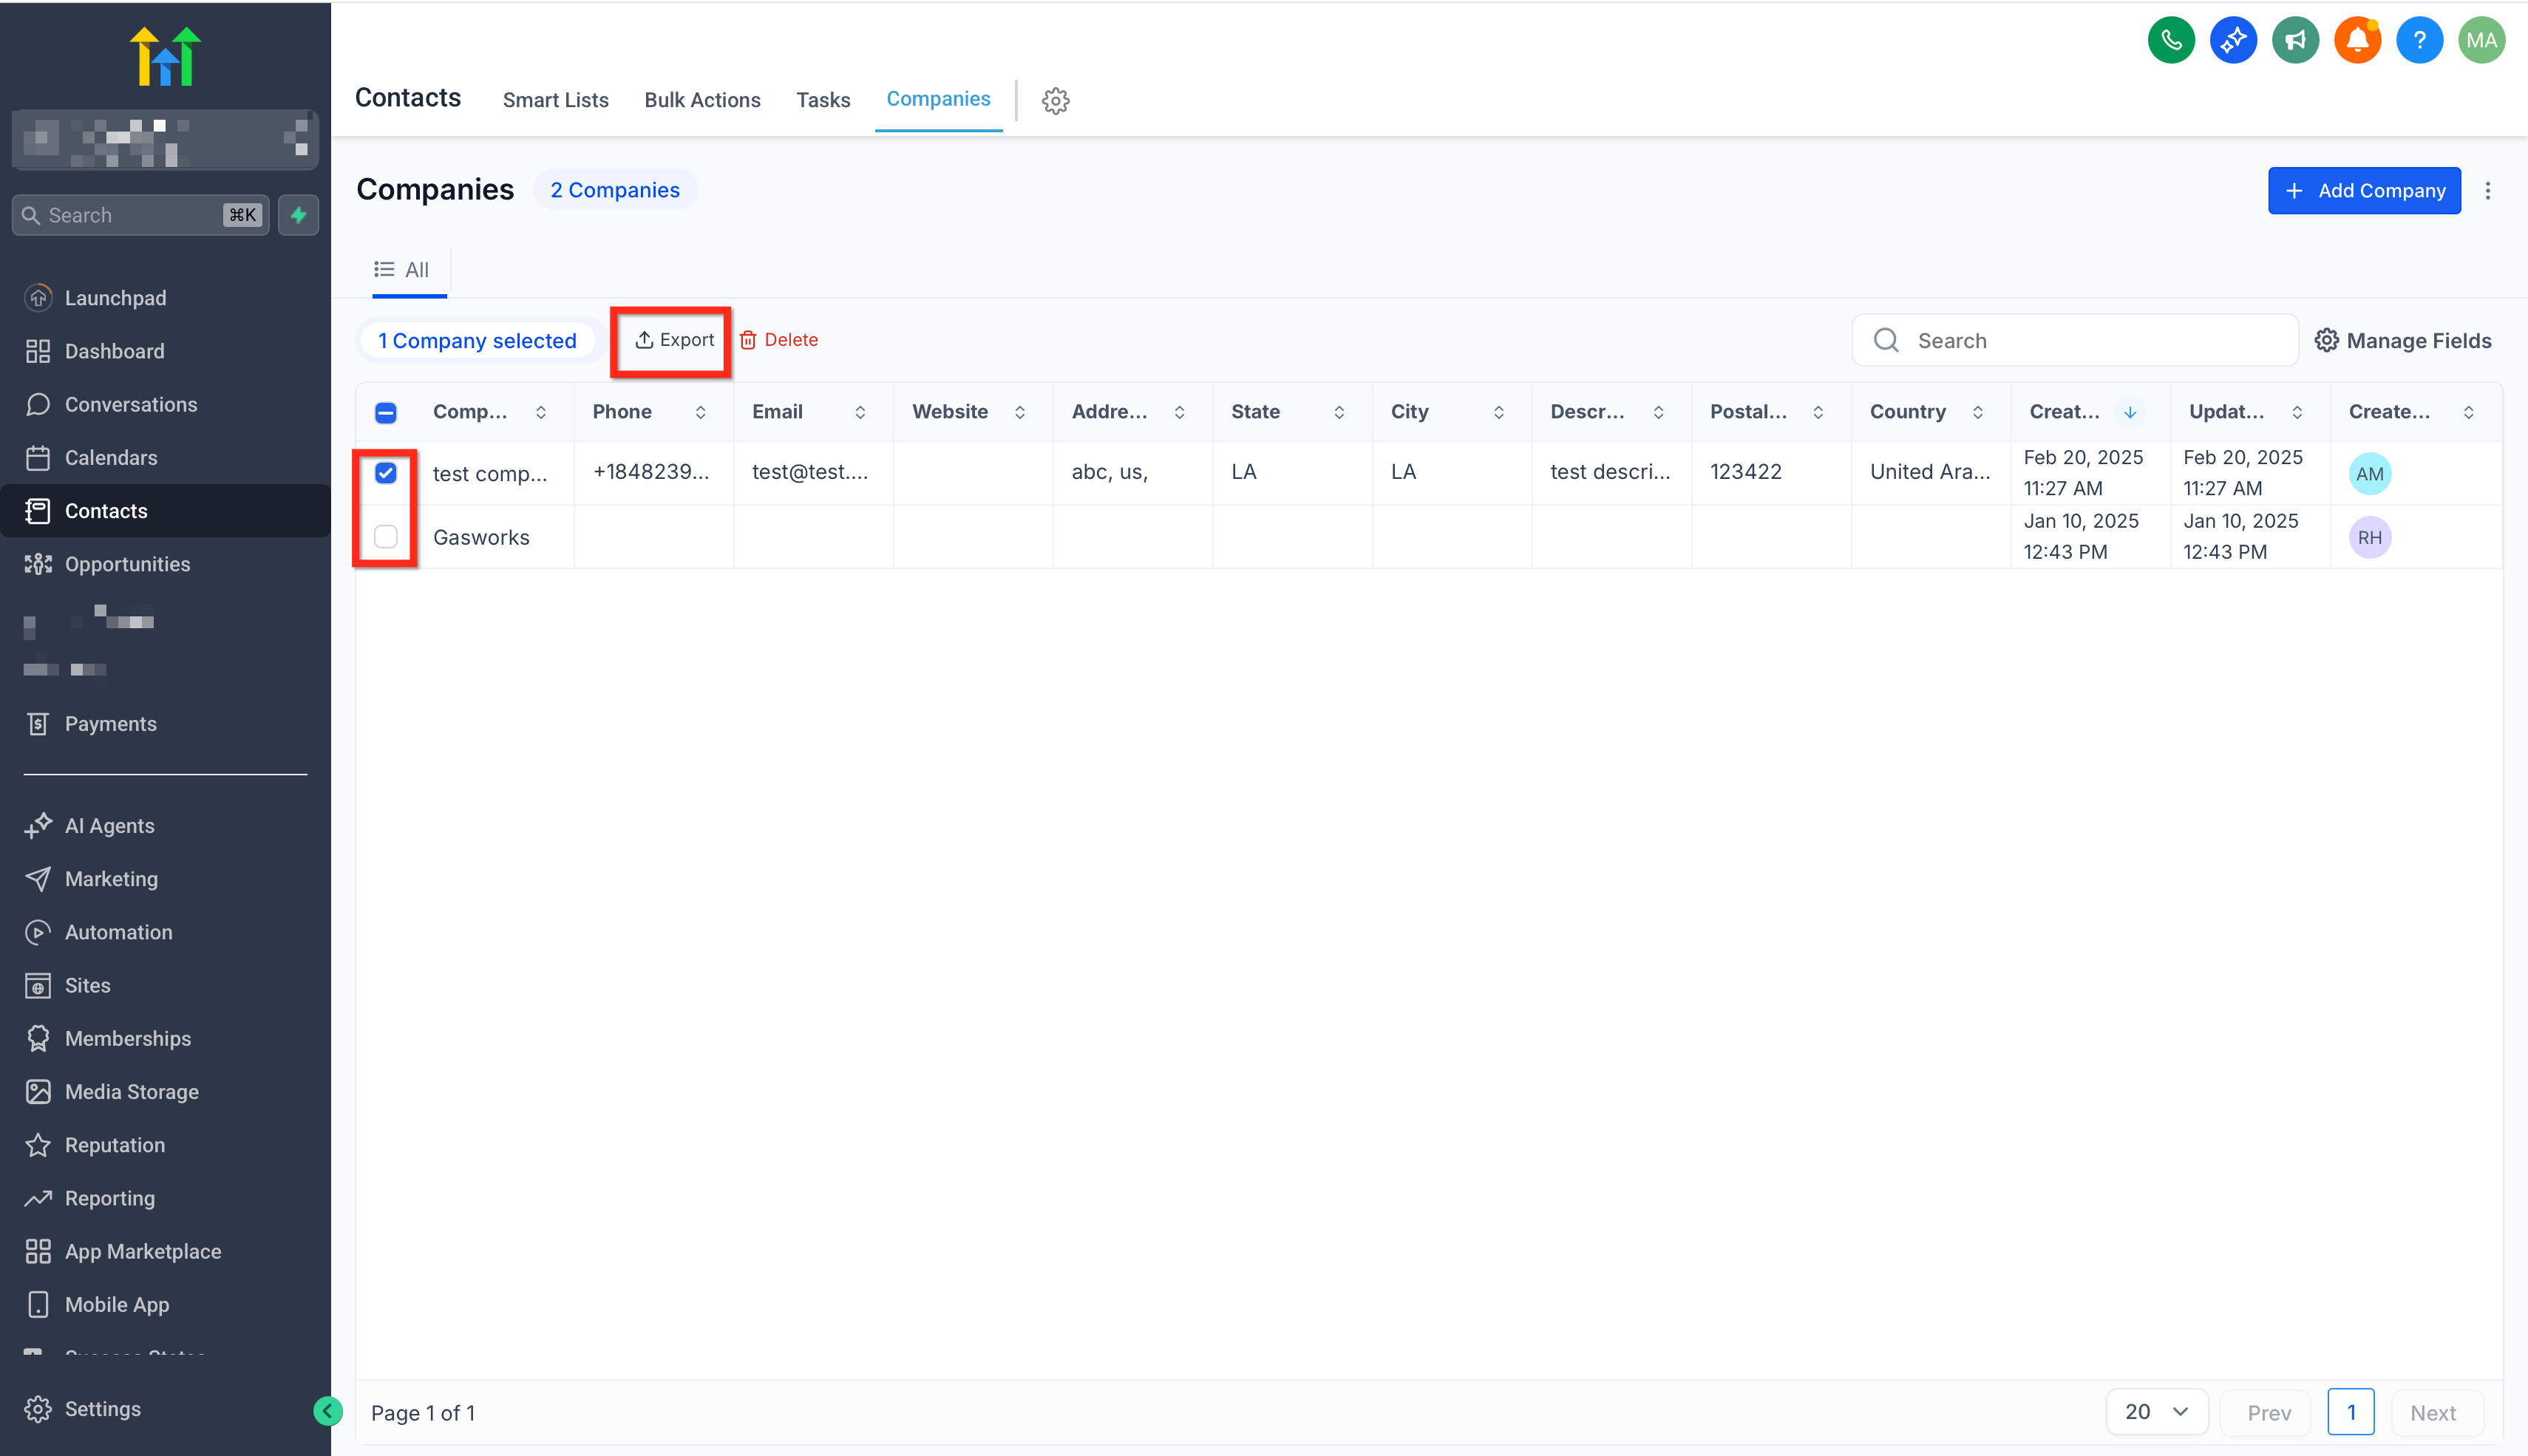The width and height of the screenshot is (2528, 1456).
Task: Sort by the Country column arrows
Action: (1977, 412)
